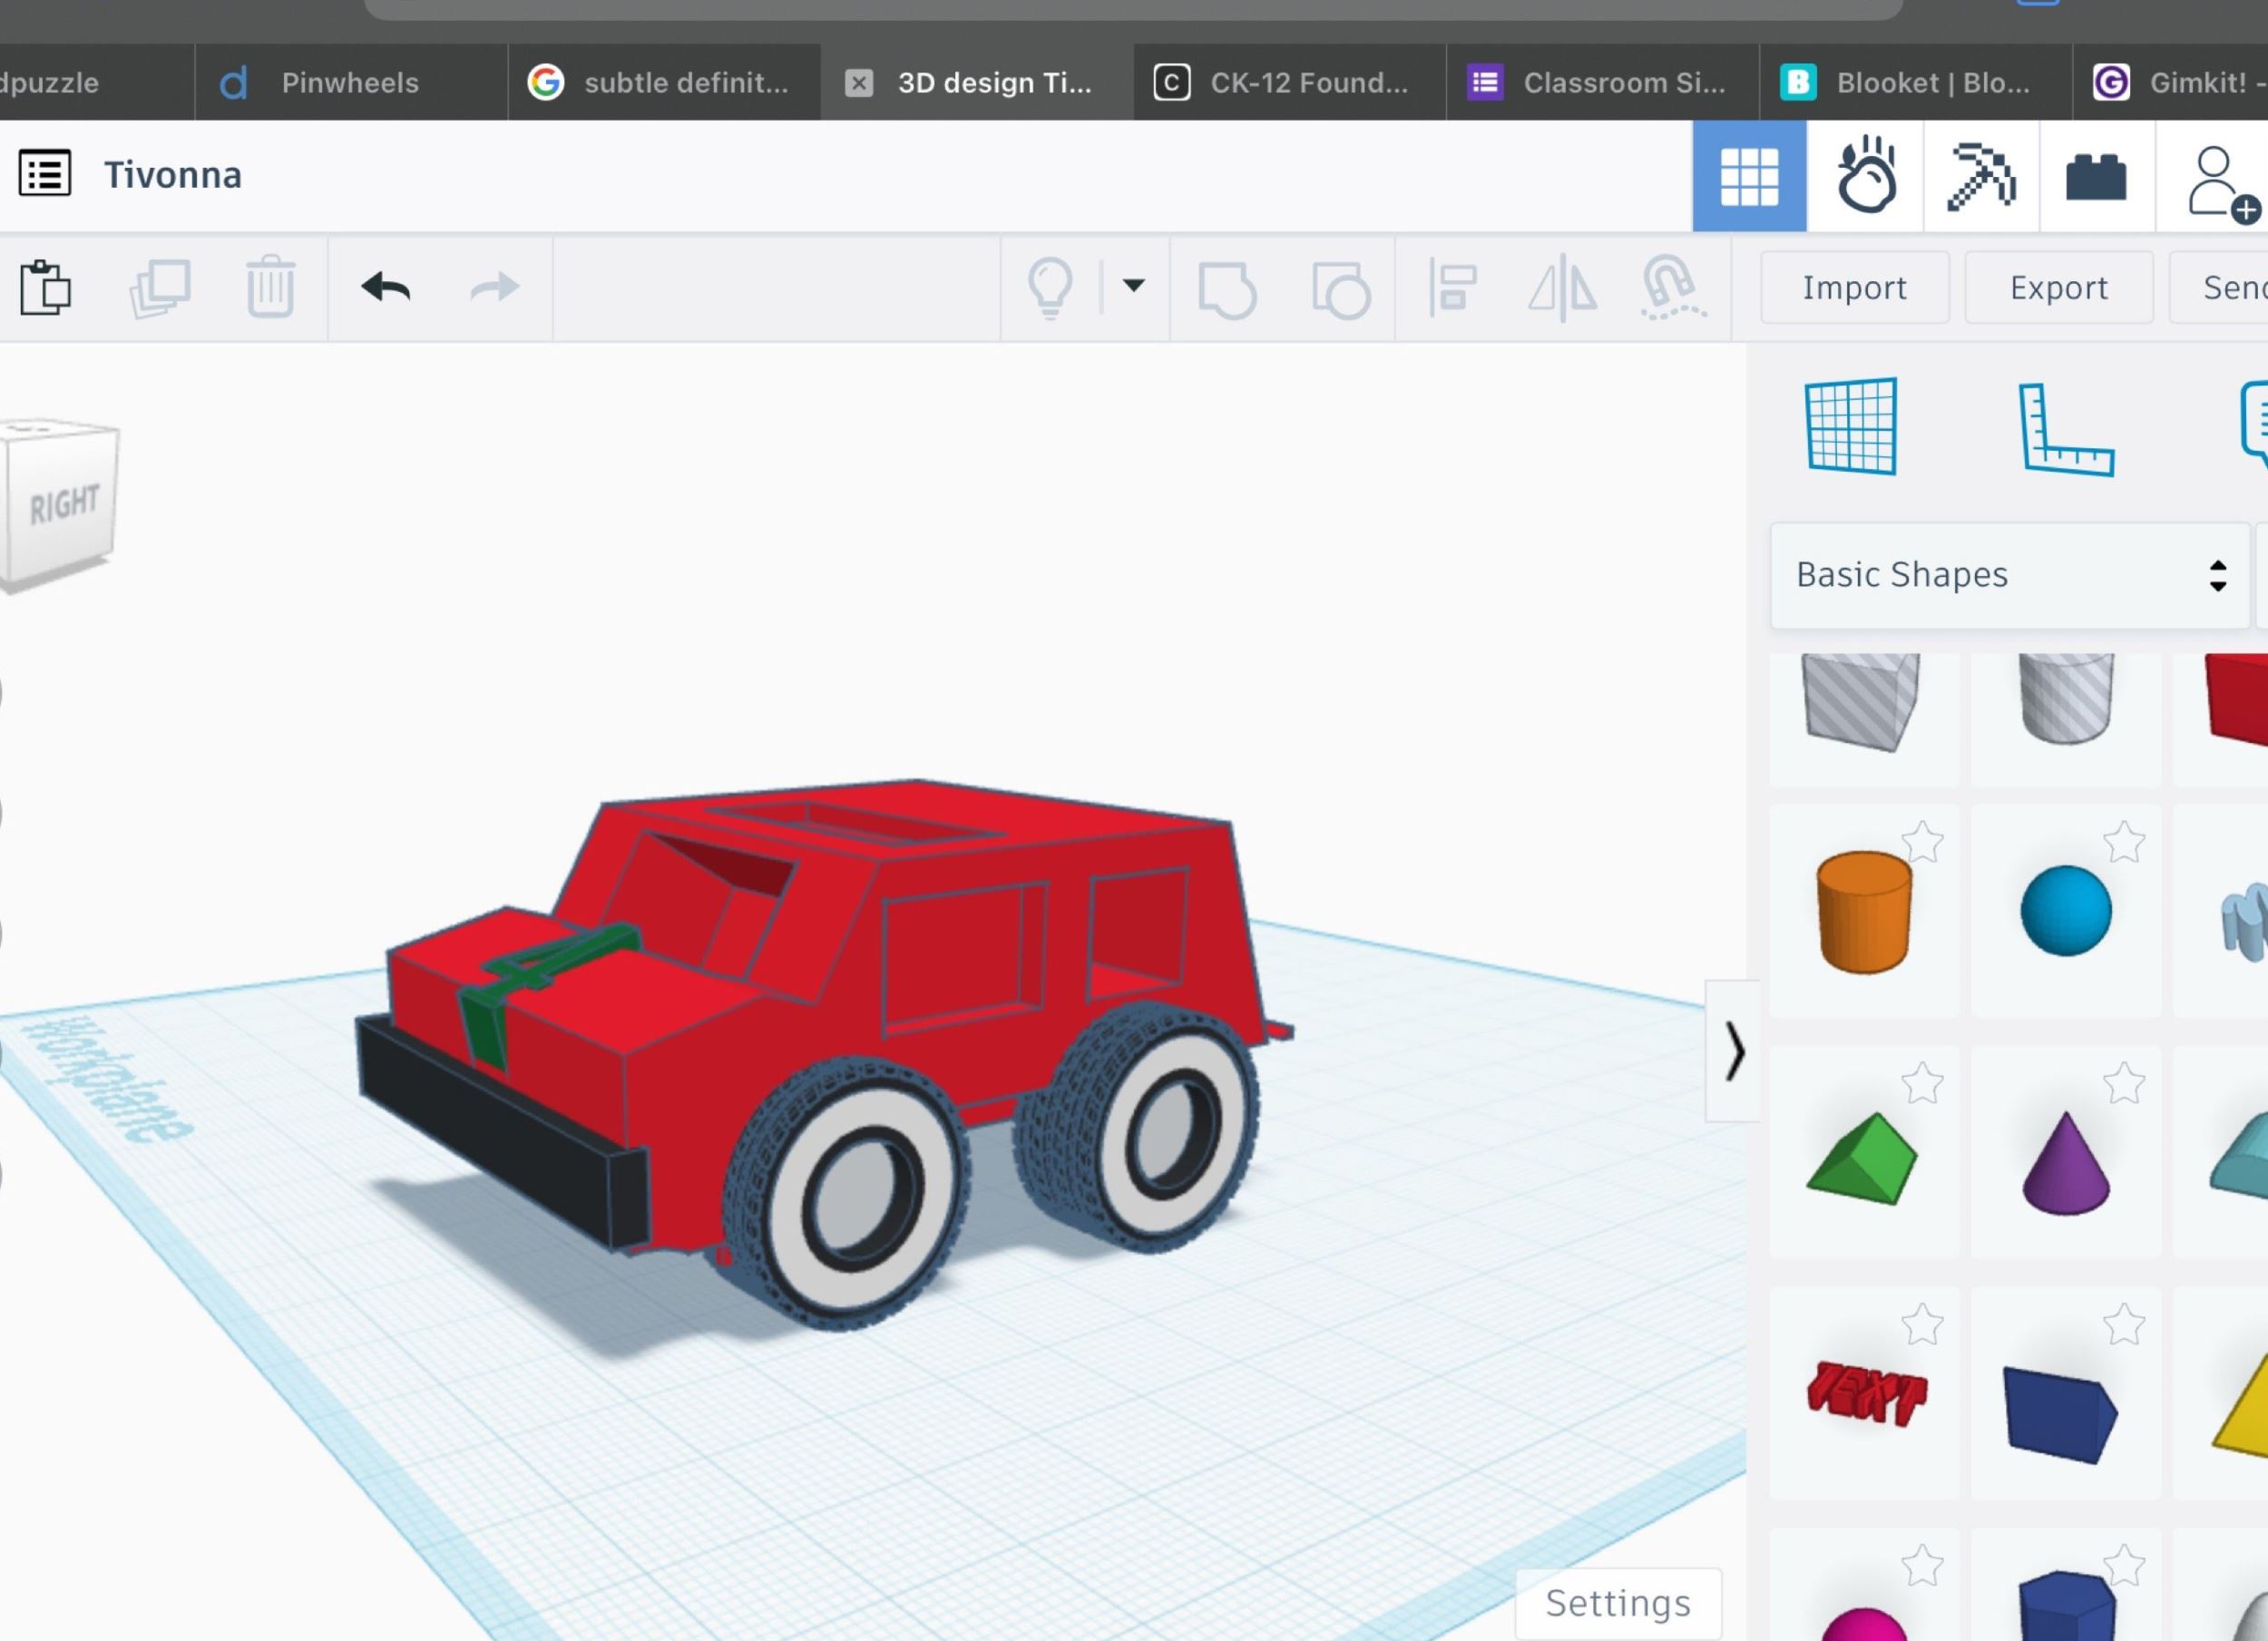2268x1641 pixels.
Task: Open the visibility options dropdown arrow
Action: pos(1133,286)
